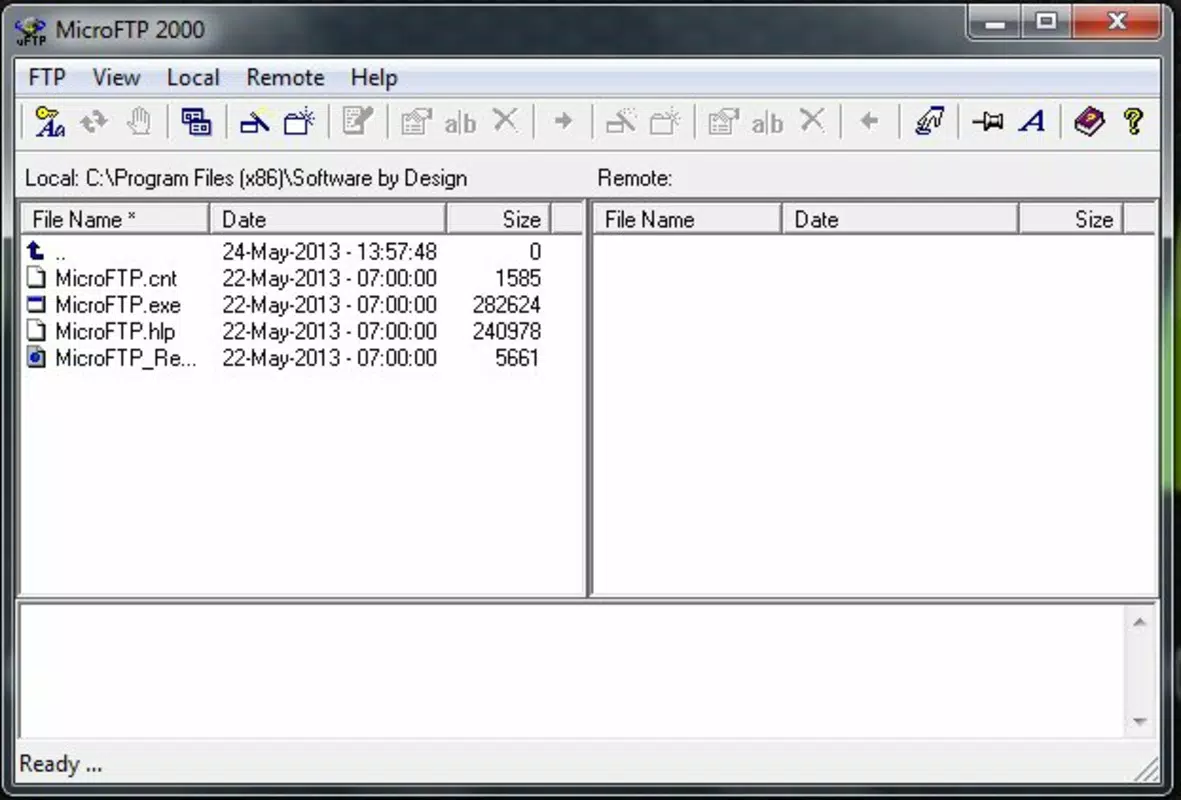Open the Local menu
Image resolution: width=1181 pixels, height=800 pixels.
[x=193, y=77]
